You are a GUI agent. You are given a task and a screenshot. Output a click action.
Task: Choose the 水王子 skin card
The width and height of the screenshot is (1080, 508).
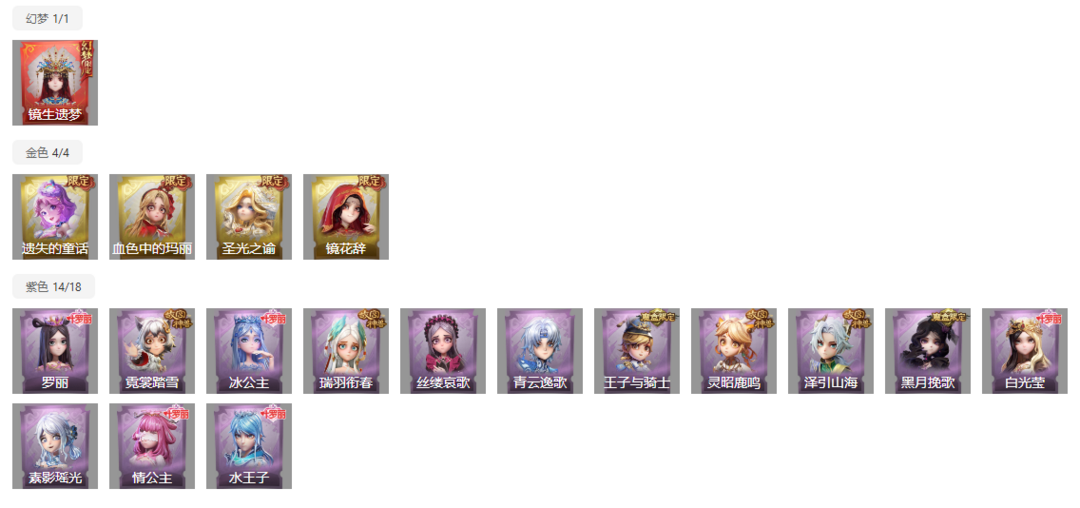tap(249, 446)
